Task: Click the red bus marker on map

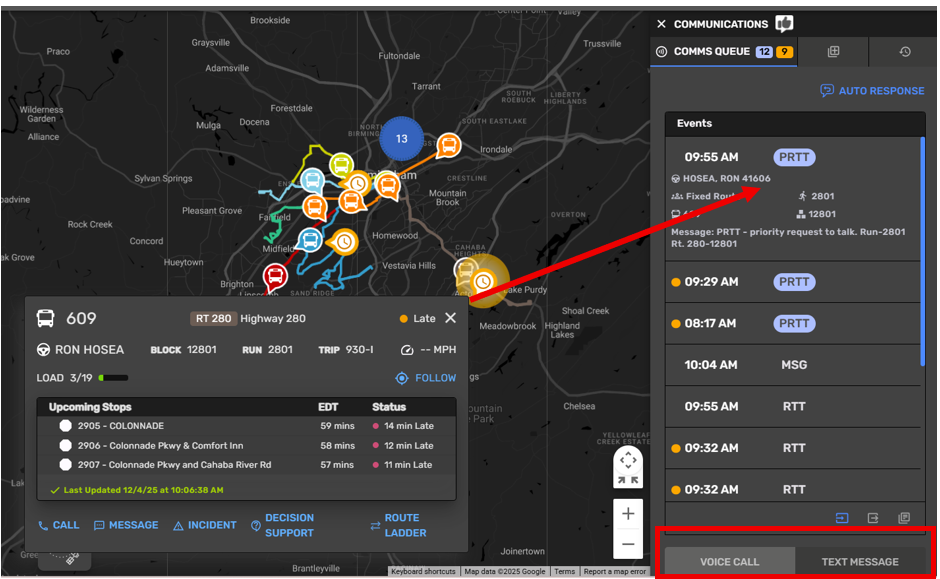Action: click(275, 275)
